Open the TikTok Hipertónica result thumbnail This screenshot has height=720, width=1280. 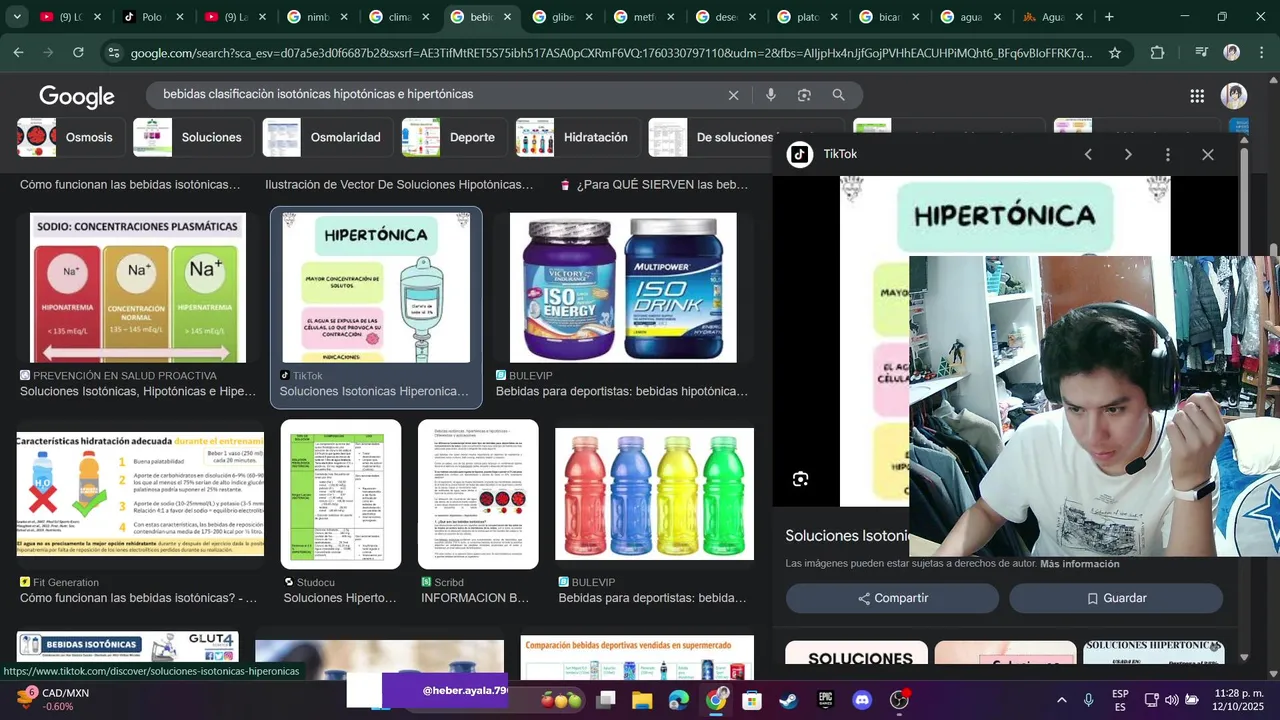point(376,288)
